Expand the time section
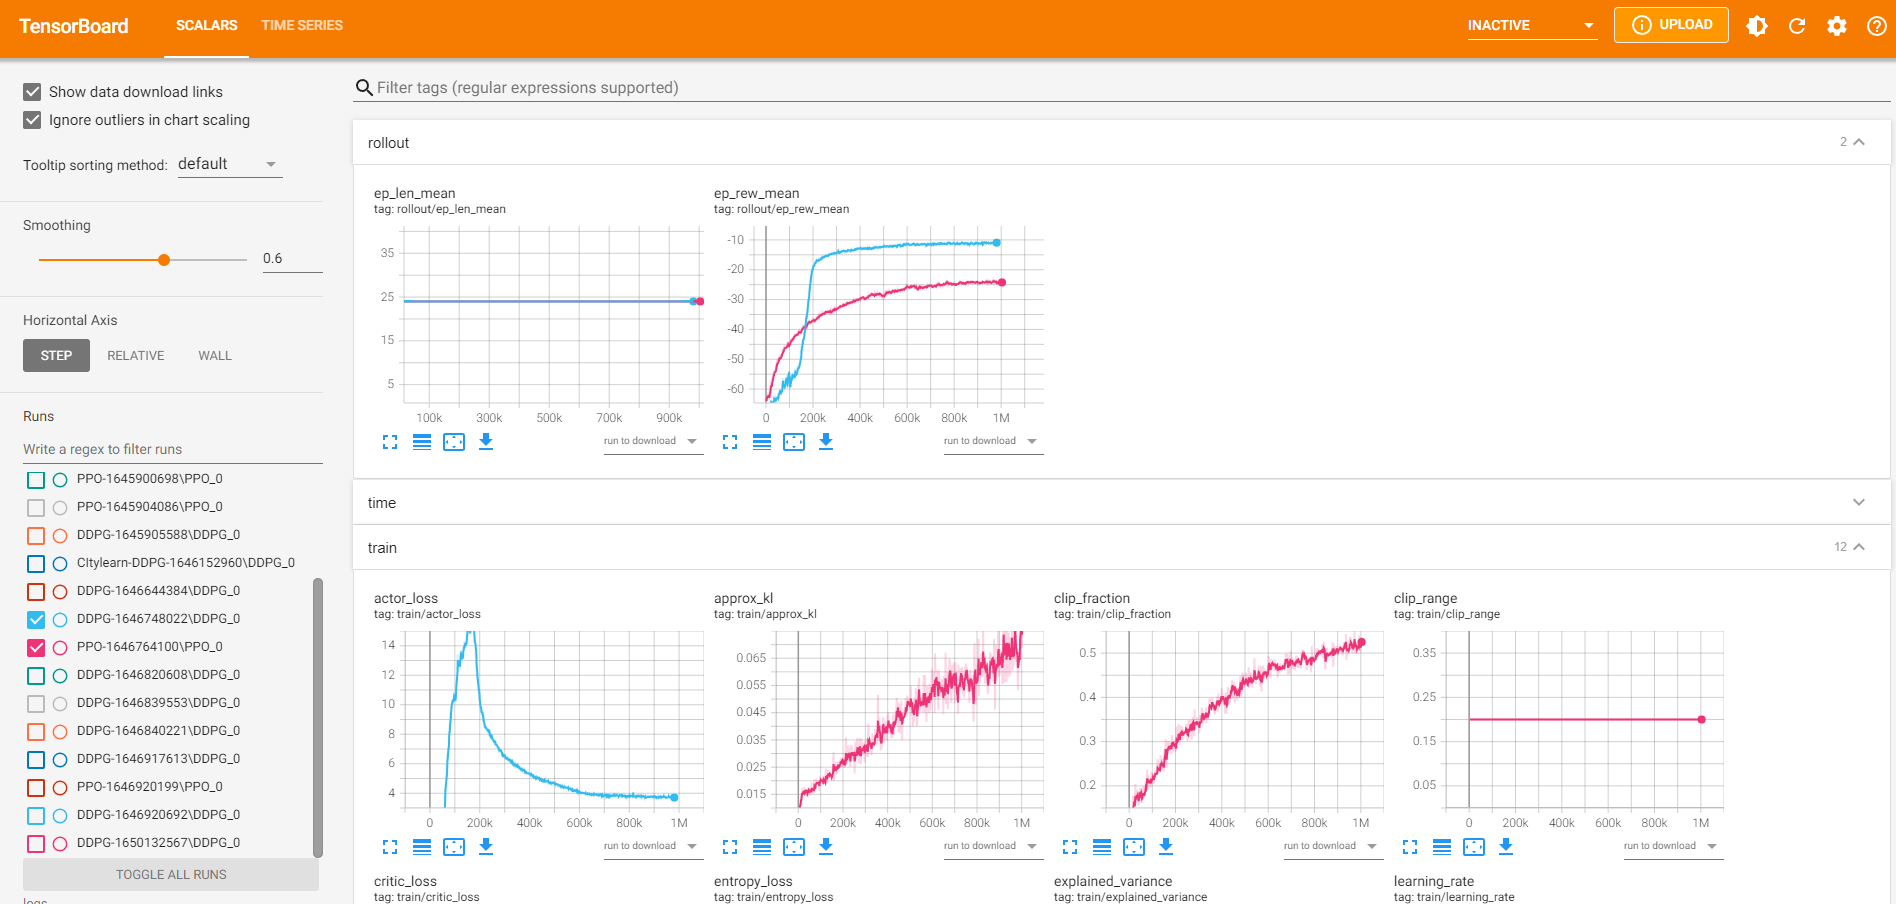 coord(1859,502)
